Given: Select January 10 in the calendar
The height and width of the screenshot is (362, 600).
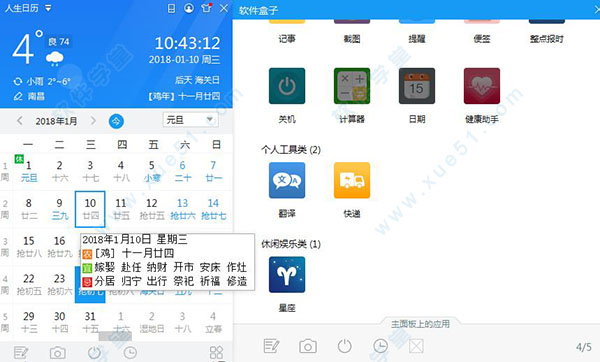Looking at the screenshot, I should pos(90,209).
